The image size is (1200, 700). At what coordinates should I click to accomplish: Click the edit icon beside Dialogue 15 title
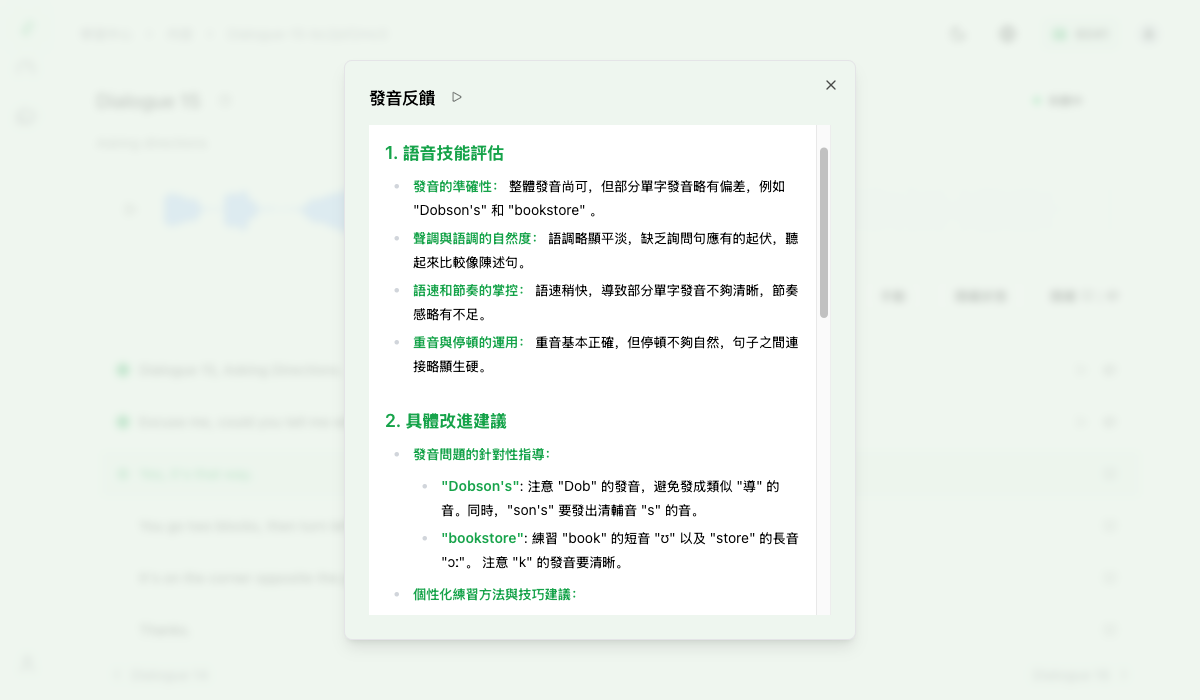[x=226, y=100]
